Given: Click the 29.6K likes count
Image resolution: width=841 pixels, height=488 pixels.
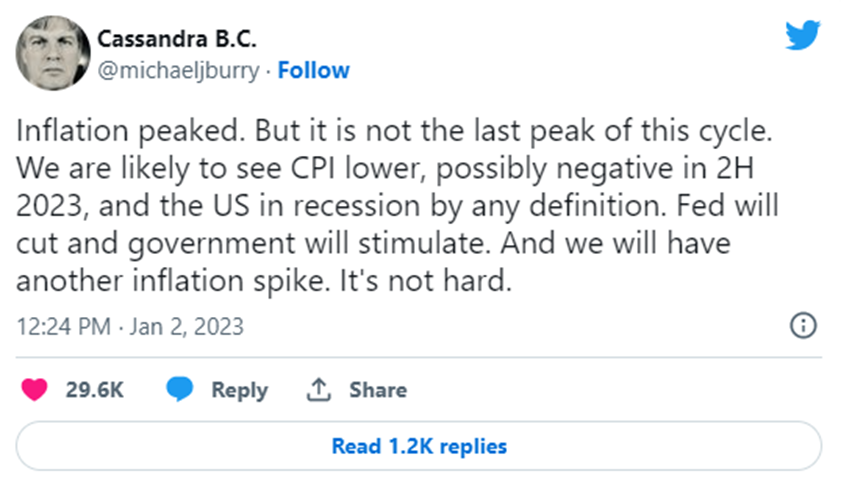Looking at the screenshot, I should tap(94, 390).
